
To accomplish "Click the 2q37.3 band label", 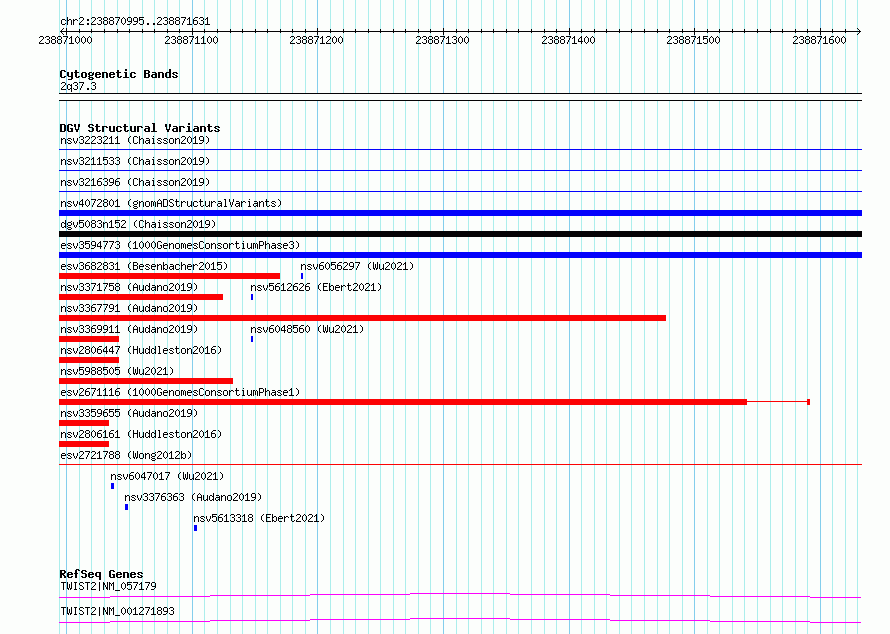I will pos(78,86).
